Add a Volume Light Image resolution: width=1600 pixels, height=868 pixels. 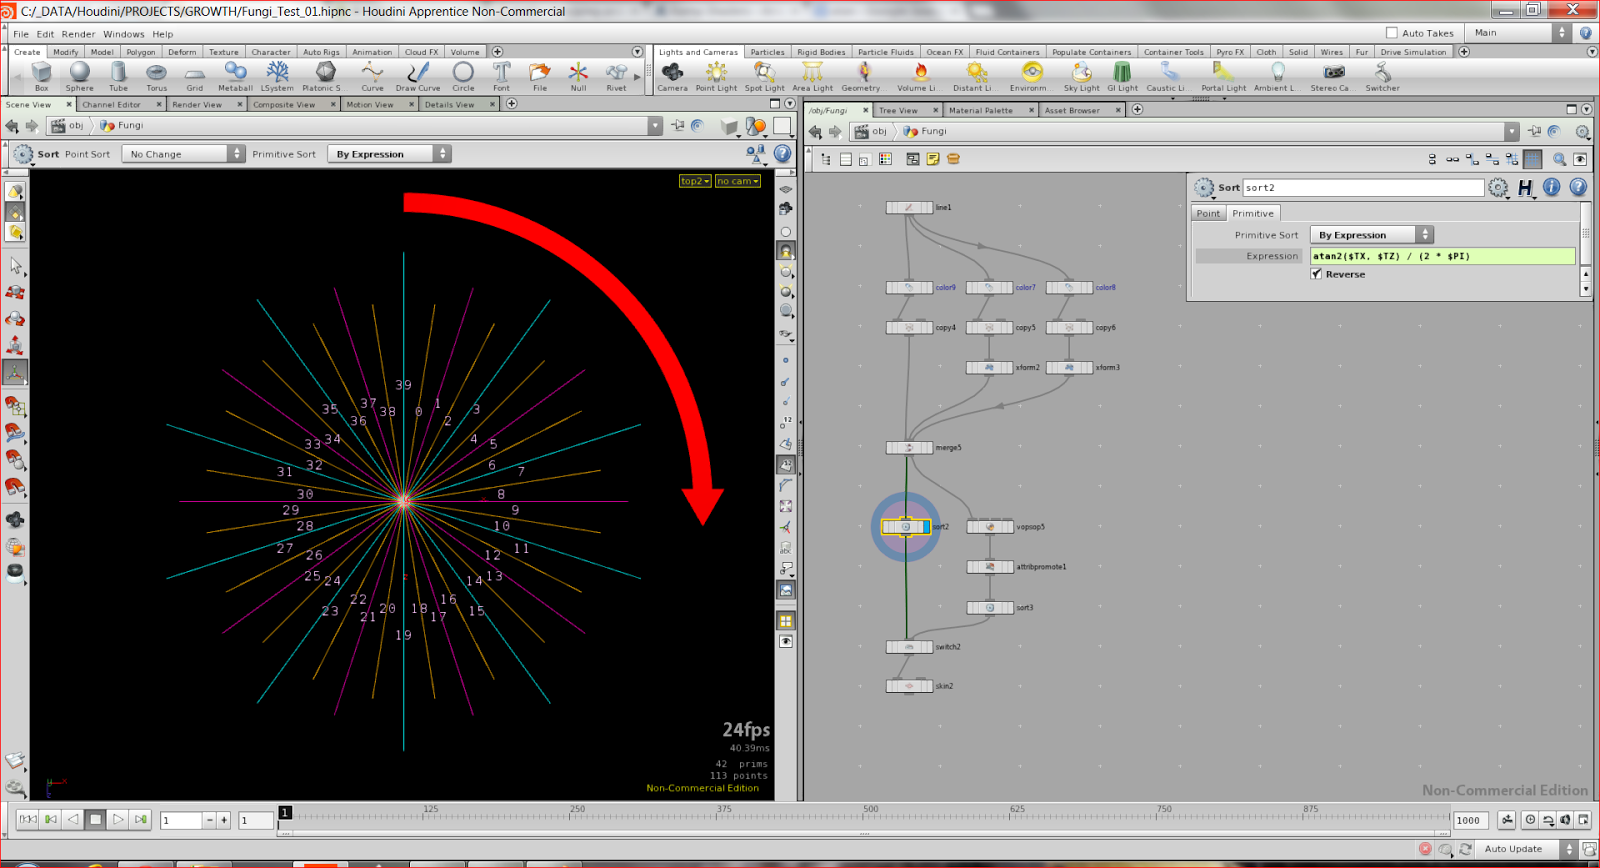point(917,76)
